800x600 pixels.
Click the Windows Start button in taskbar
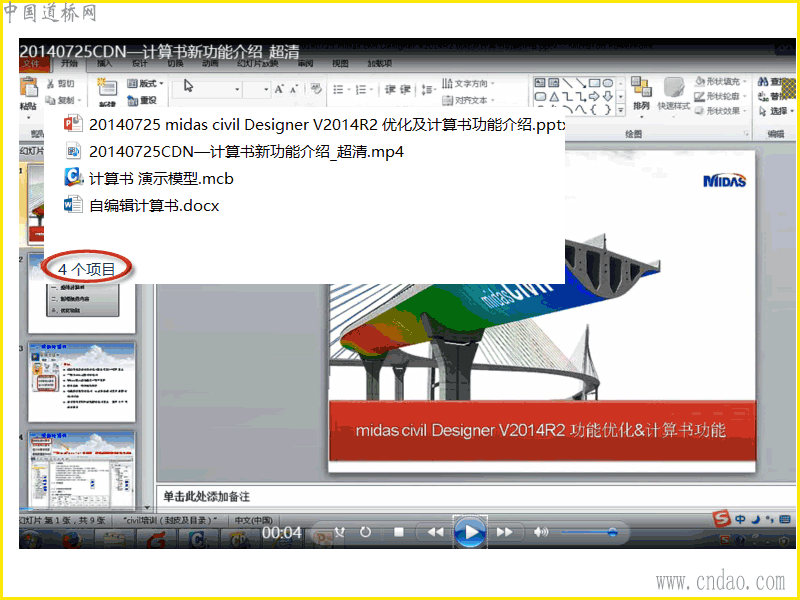[32, 539]
